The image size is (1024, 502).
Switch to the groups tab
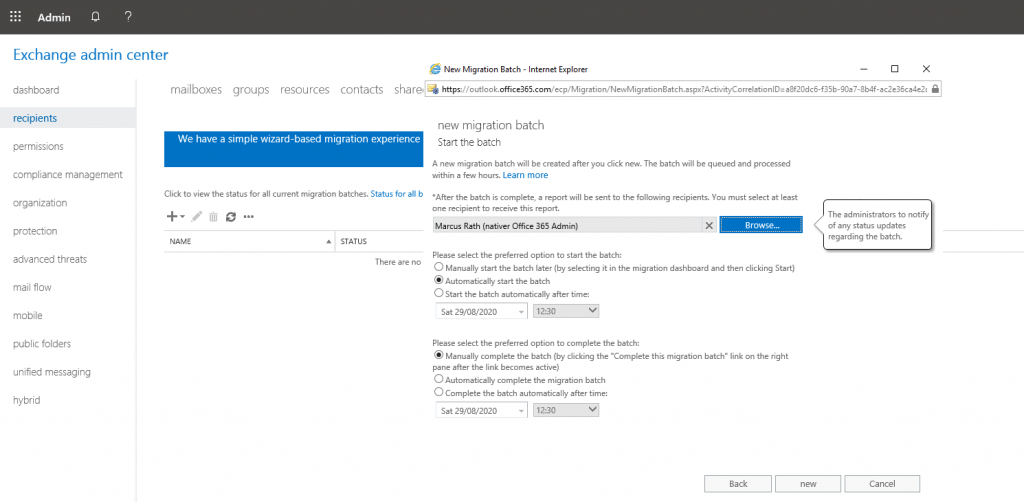pos(251,90)
